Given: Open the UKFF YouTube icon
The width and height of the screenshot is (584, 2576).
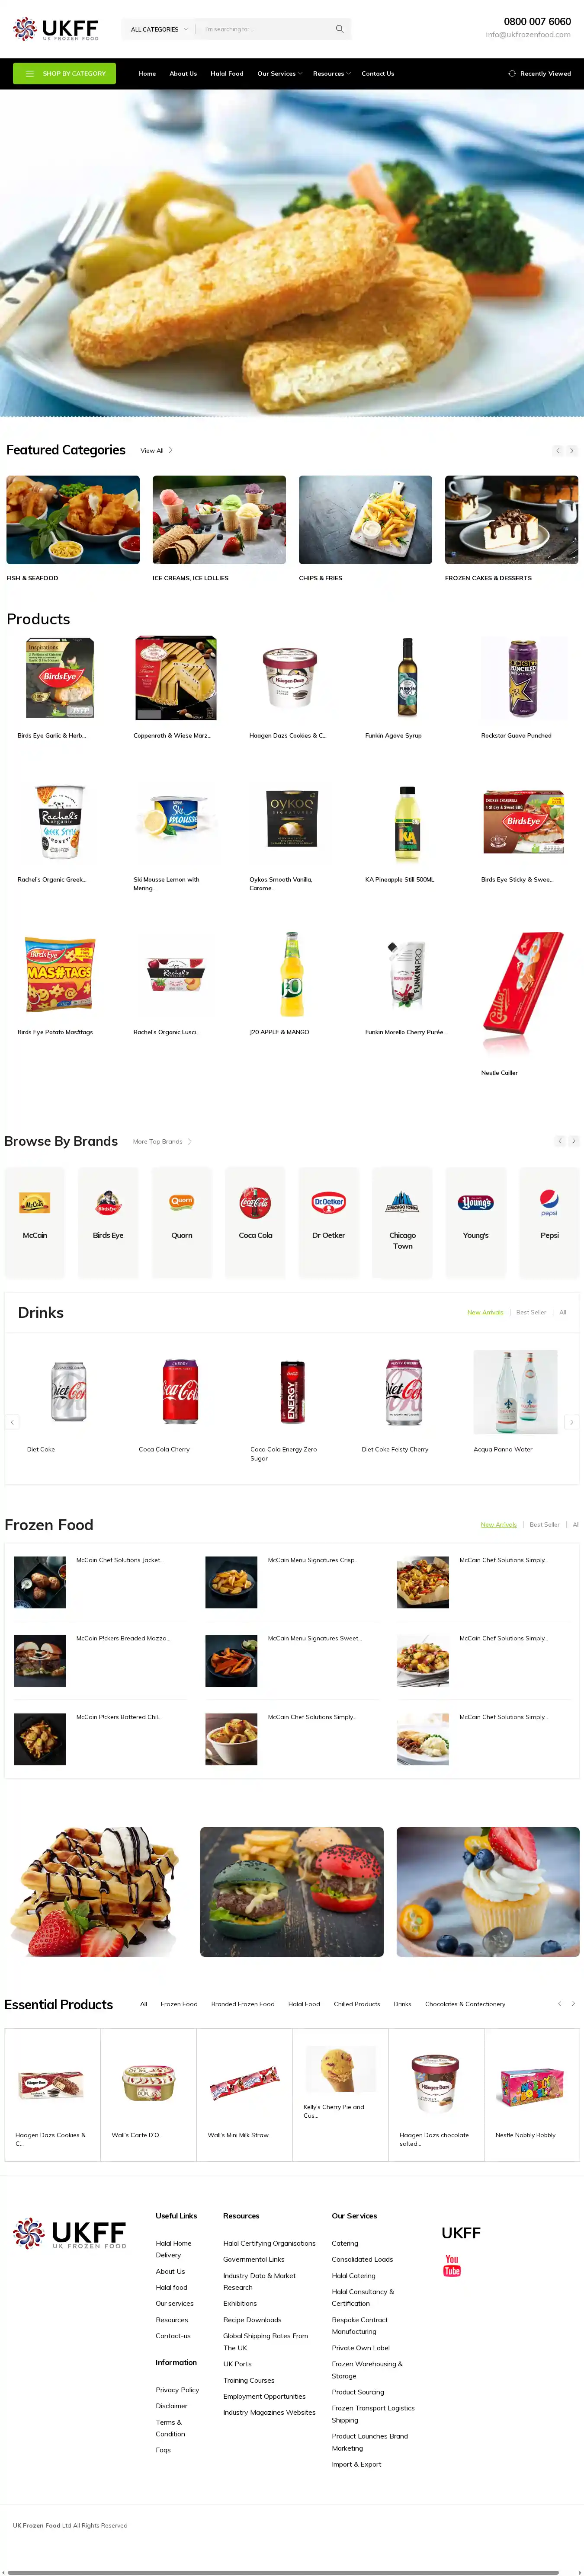Looking at the screenshot, I should click(x=452, y=2265).
